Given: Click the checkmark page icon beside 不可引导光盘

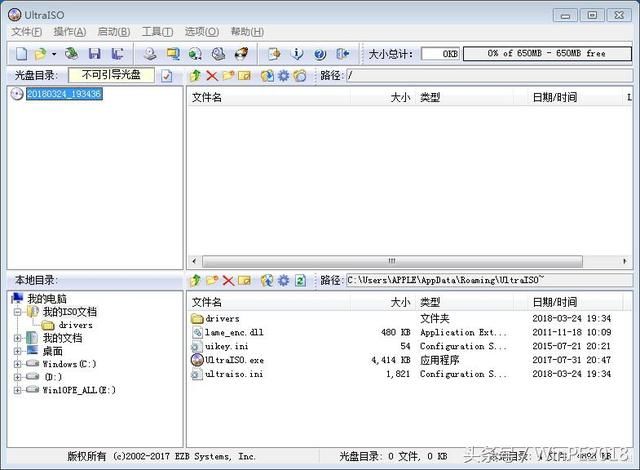Looking at the screenshot, I should tap(167, 76).
